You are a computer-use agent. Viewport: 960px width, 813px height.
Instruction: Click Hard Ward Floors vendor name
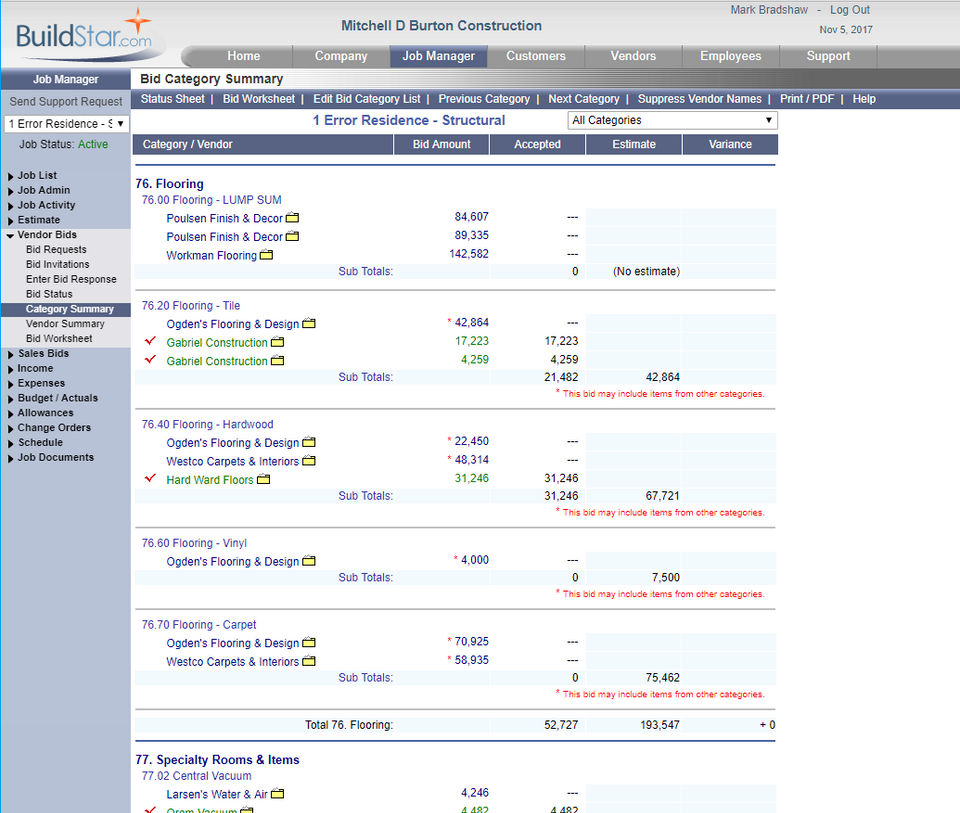click(x=209, y=480)
